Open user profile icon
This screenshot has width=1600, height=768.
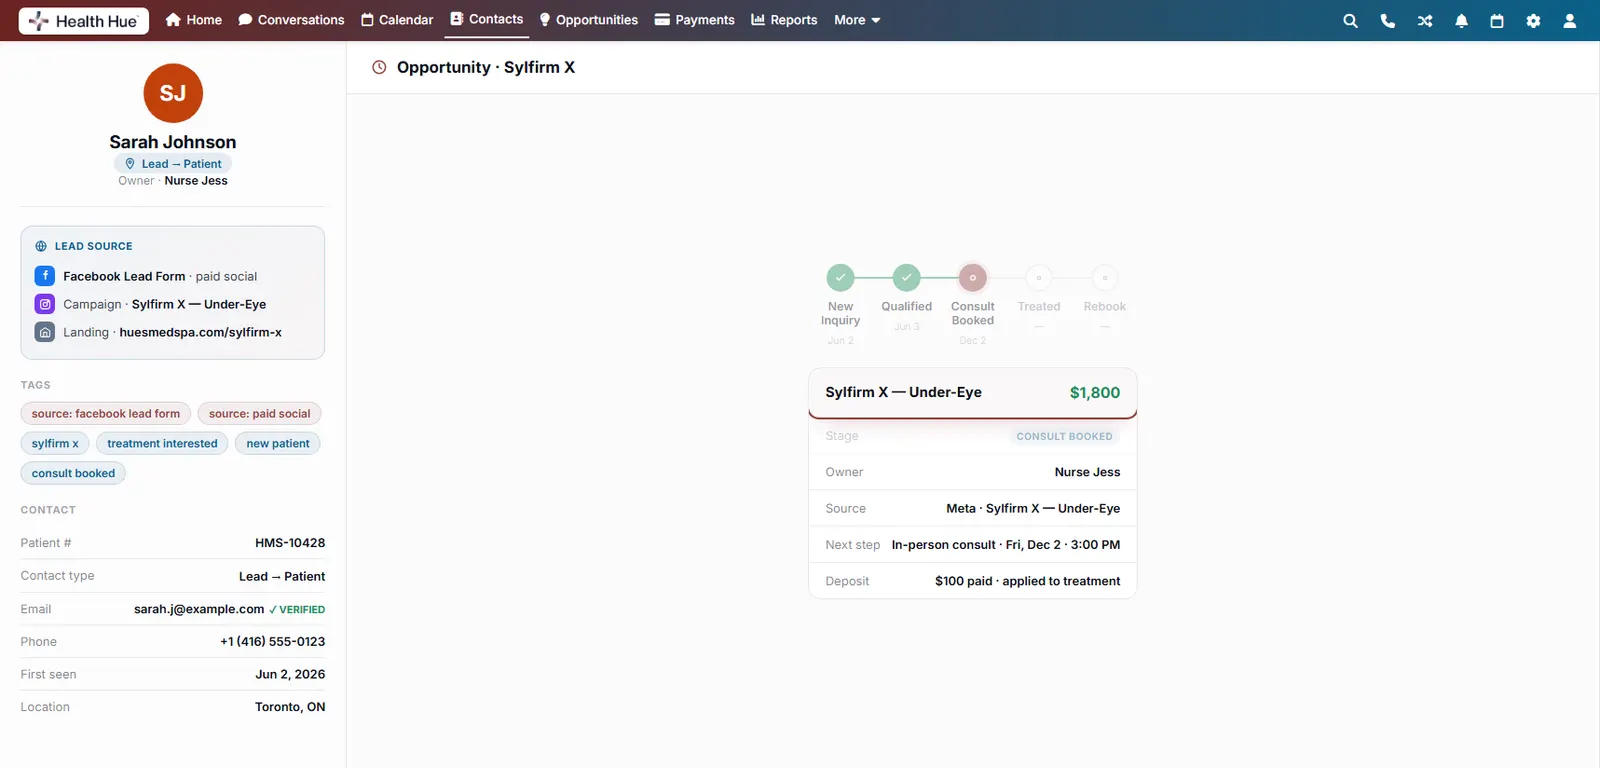coord(1570,20)
